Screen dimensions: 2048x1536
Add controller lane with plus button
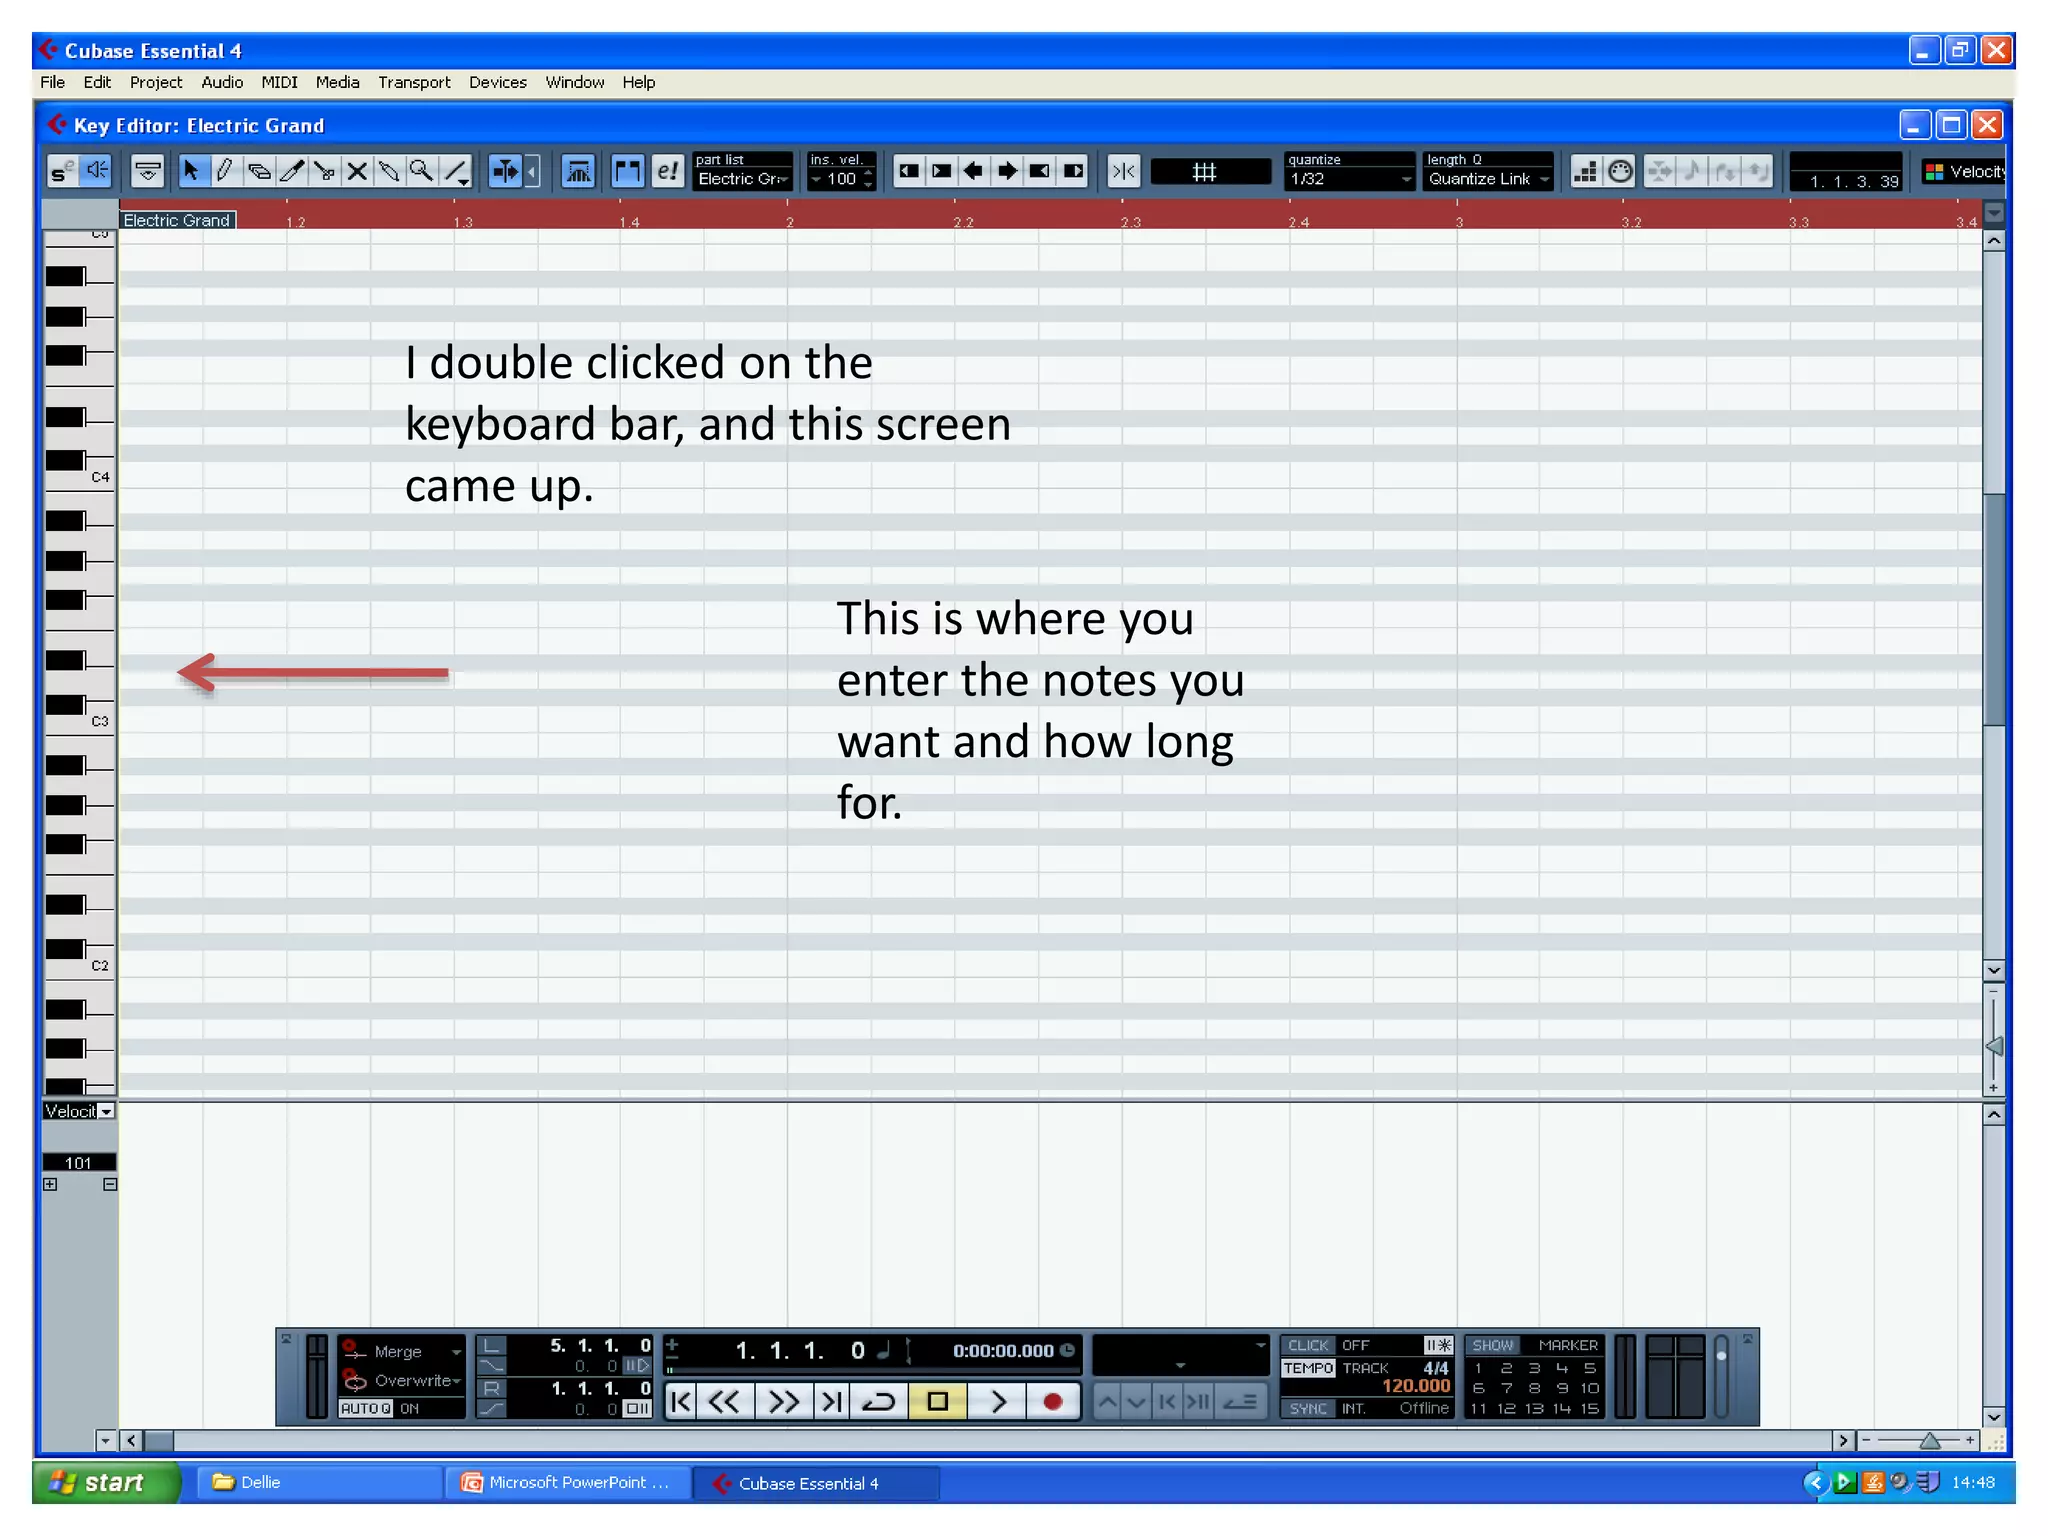pyautogui.click(x=50, y=1184)
